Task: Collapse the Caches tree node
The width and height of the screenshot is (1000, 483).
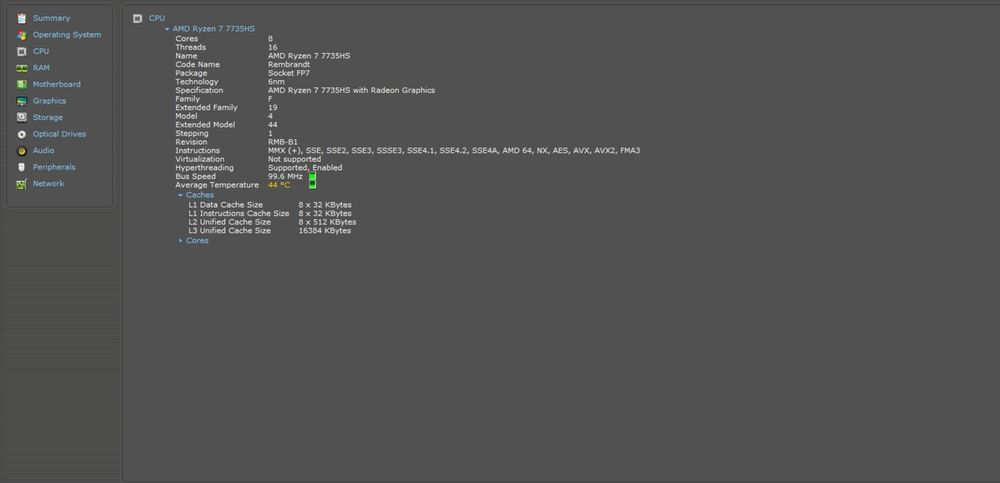Action: click(180, 195)
